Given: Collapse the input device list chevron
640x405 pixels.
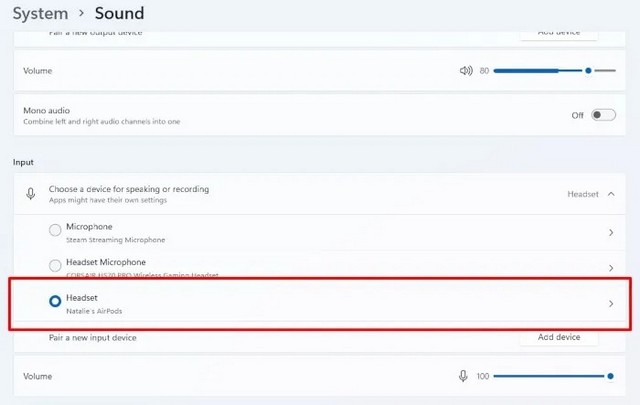Looking at the screenshot, I should pyautogui.click(x=611, y=194).
